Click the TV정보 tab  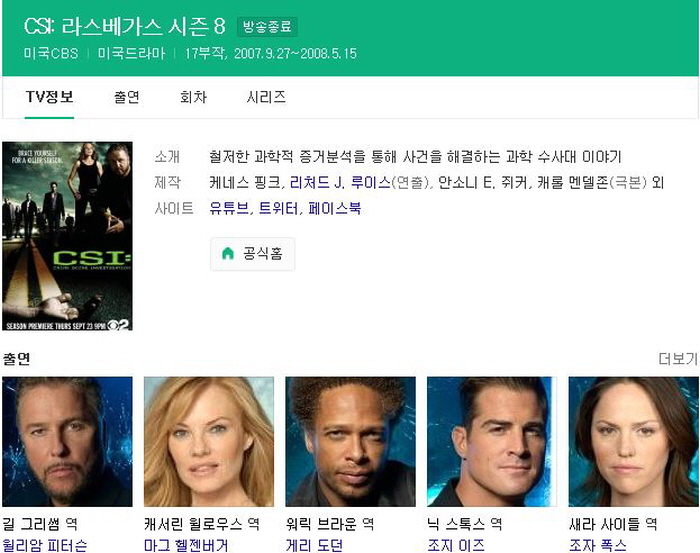pyautogui.click(x=50, y=97)
